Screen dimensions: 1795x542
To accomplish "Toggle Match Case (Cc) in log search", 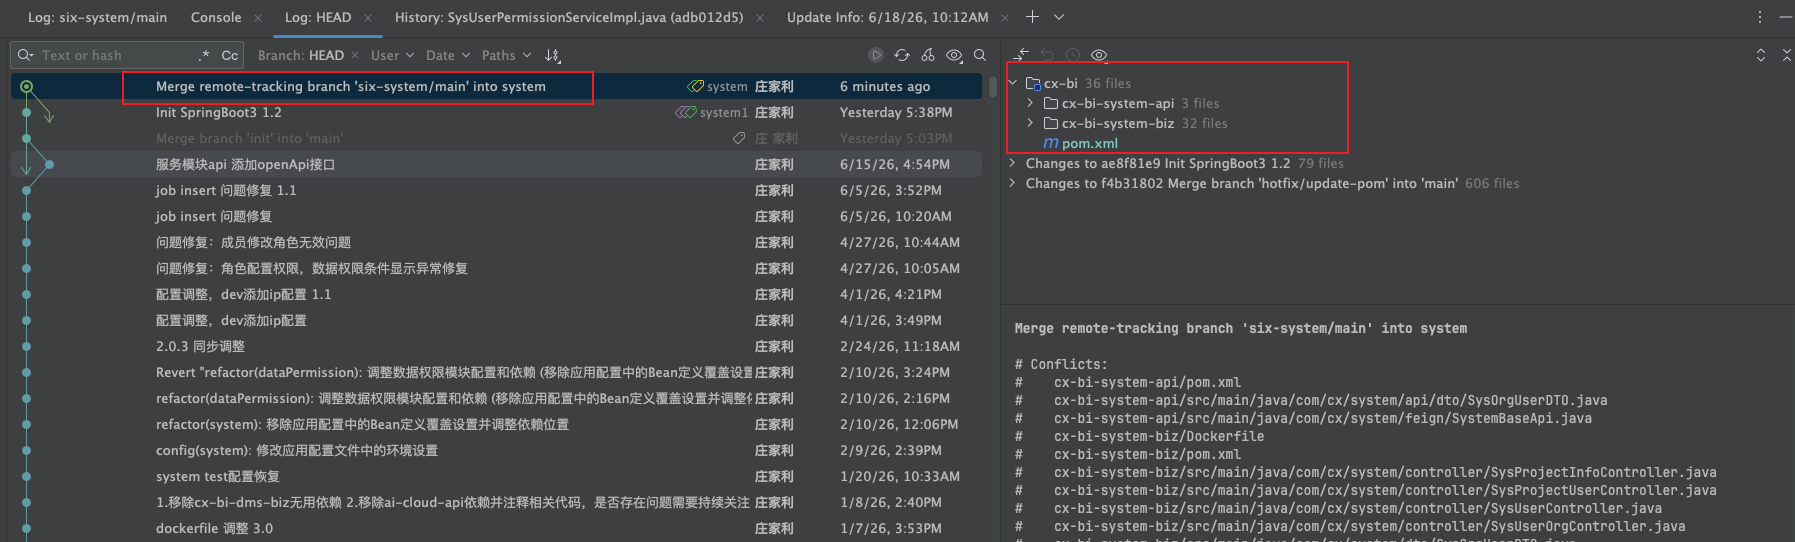I will 230,55.
